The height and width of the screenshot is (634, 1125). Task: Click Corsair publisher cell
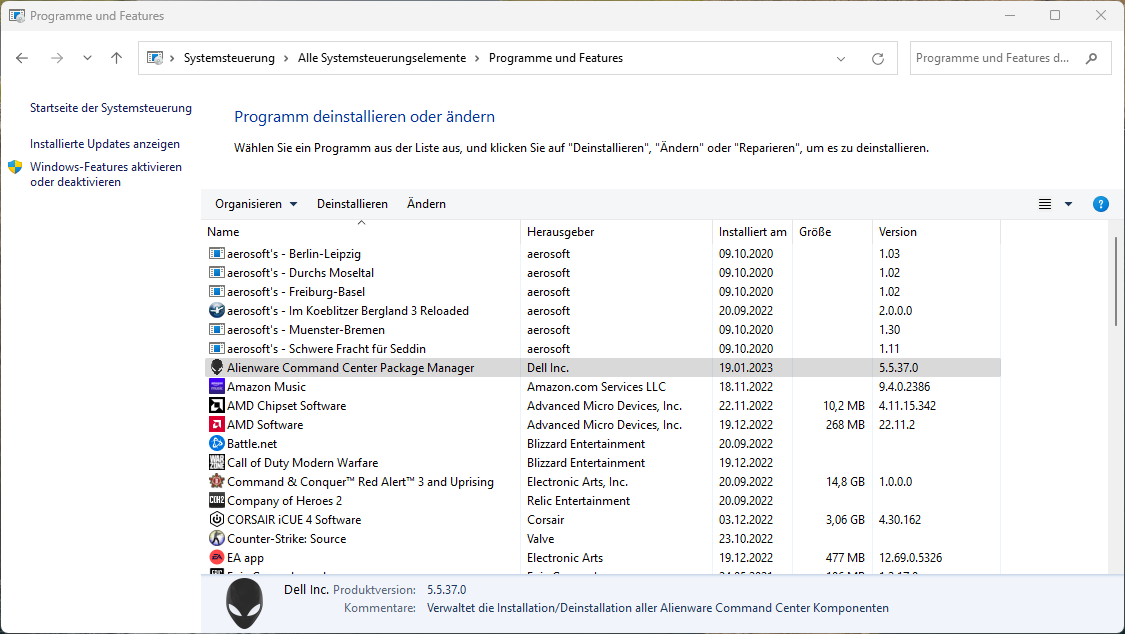click(x=545, y=520)
